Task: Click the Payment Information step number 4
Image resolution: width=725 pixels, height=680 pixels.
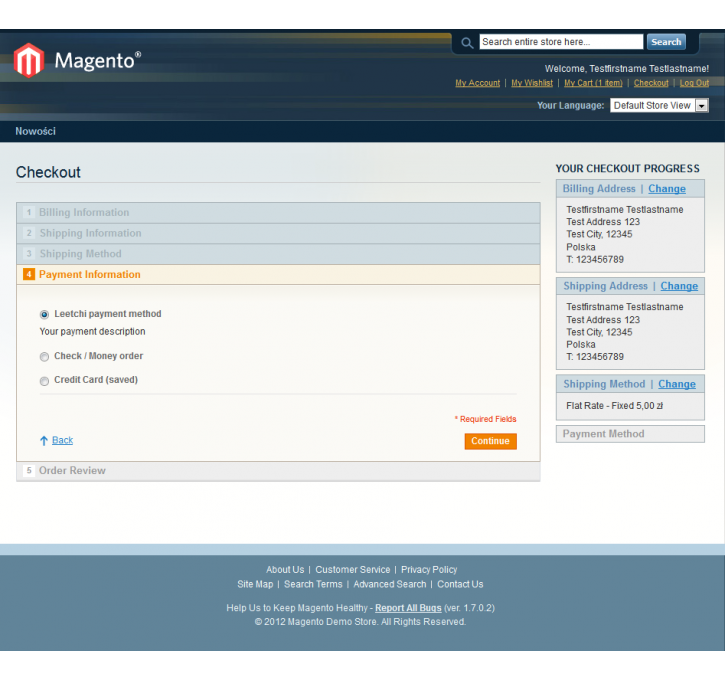Action: [x=29, y=274]
